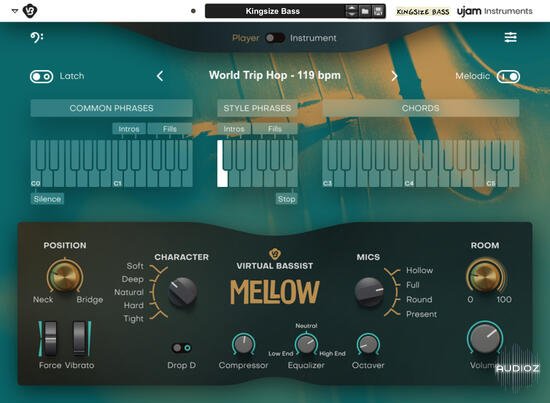550x403 pixels.
Task: Save preset with the floppy disk icon
Action: 378,11
